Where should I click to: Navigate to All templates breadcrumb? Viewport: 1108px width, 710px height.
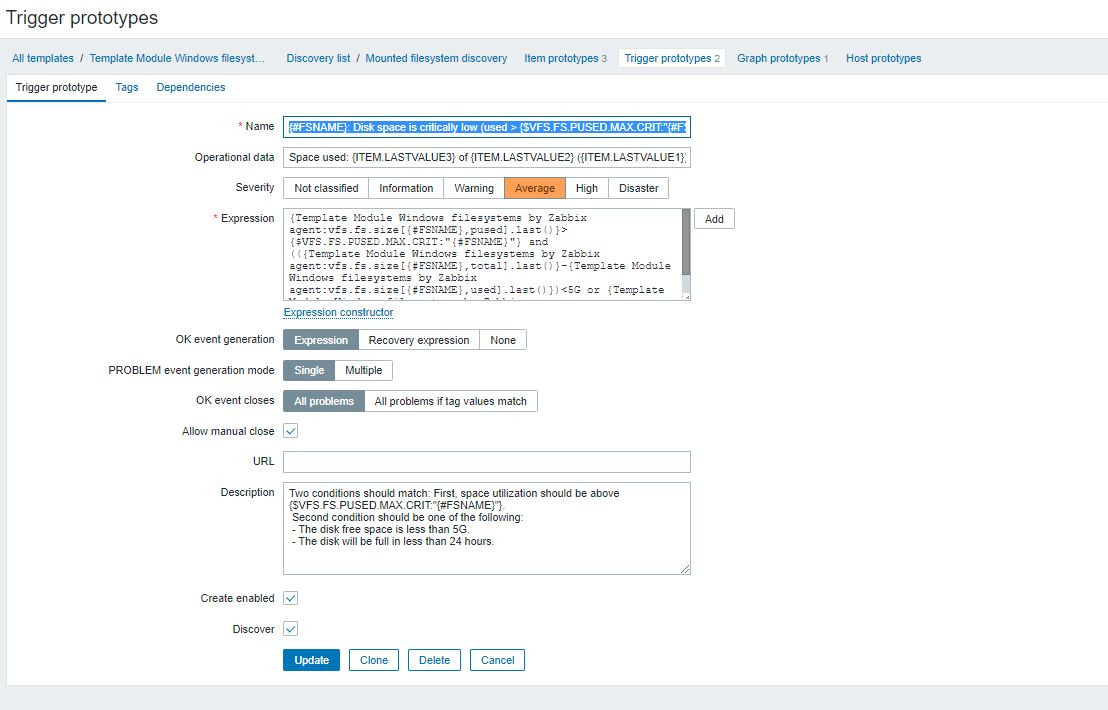tap(43, 58)
